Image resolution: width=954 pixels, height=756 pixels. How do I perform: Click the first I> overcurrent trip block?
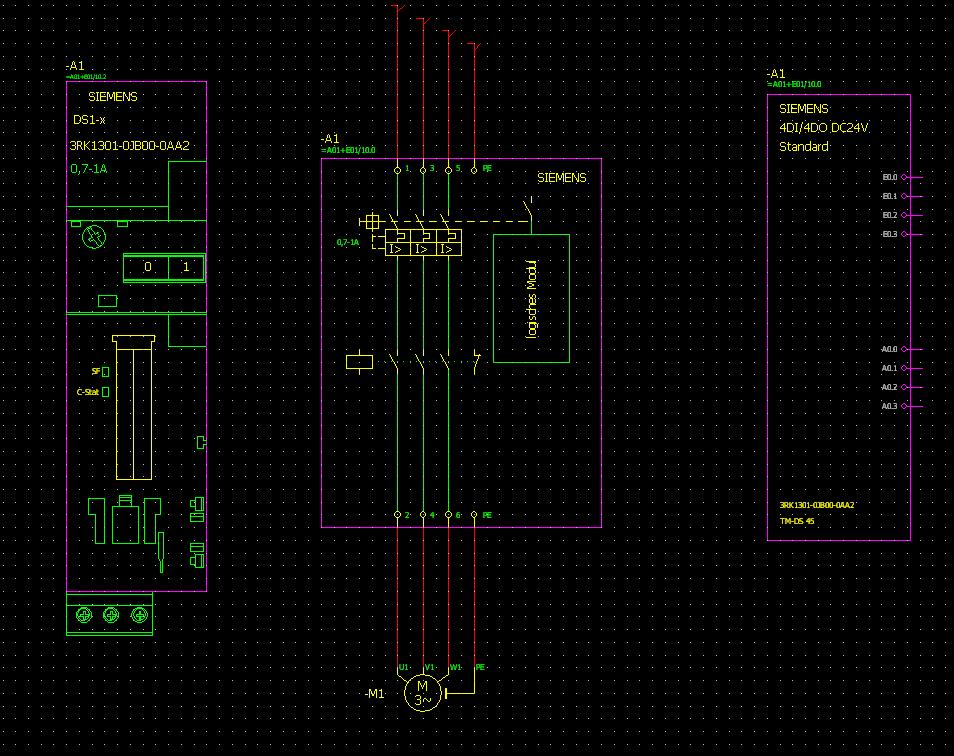click(x=395, y=249)
